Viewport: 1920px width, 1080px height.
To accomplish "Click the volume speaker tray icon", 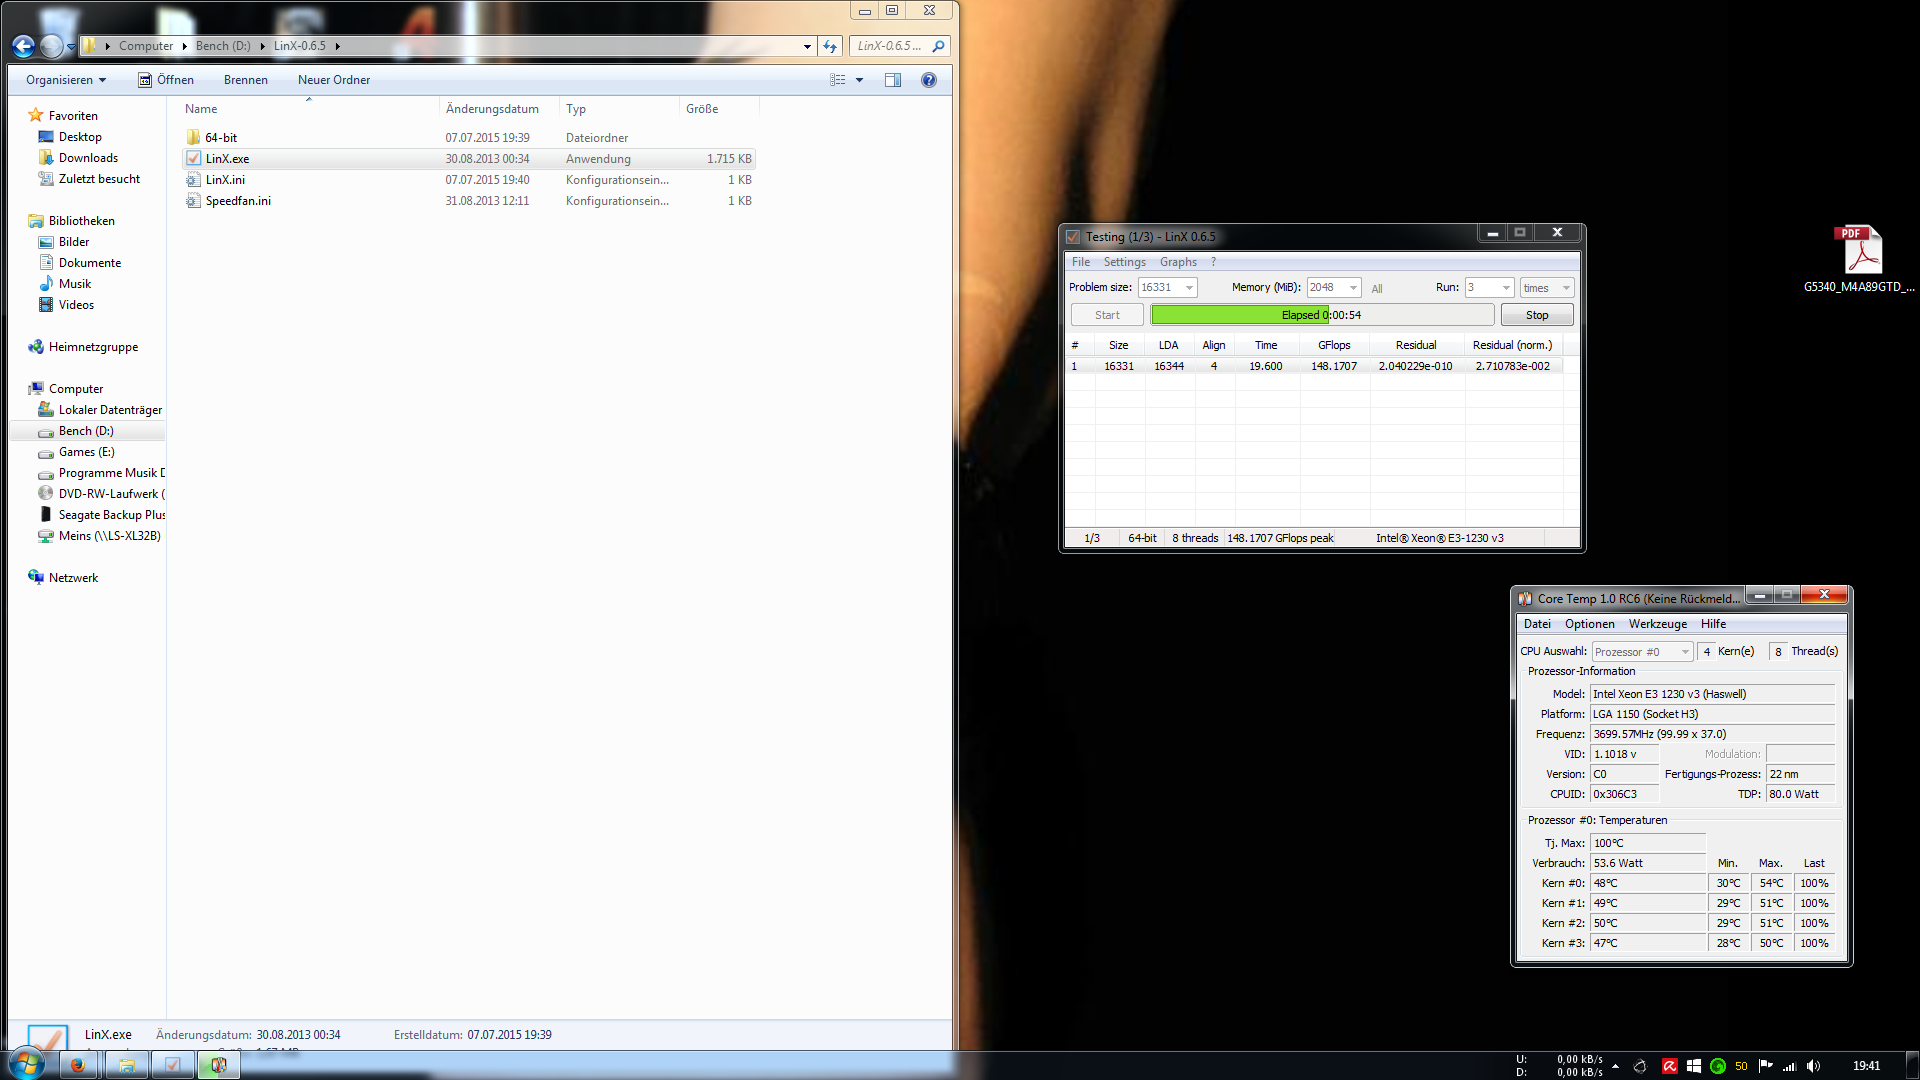I will click(1813, 1066).
